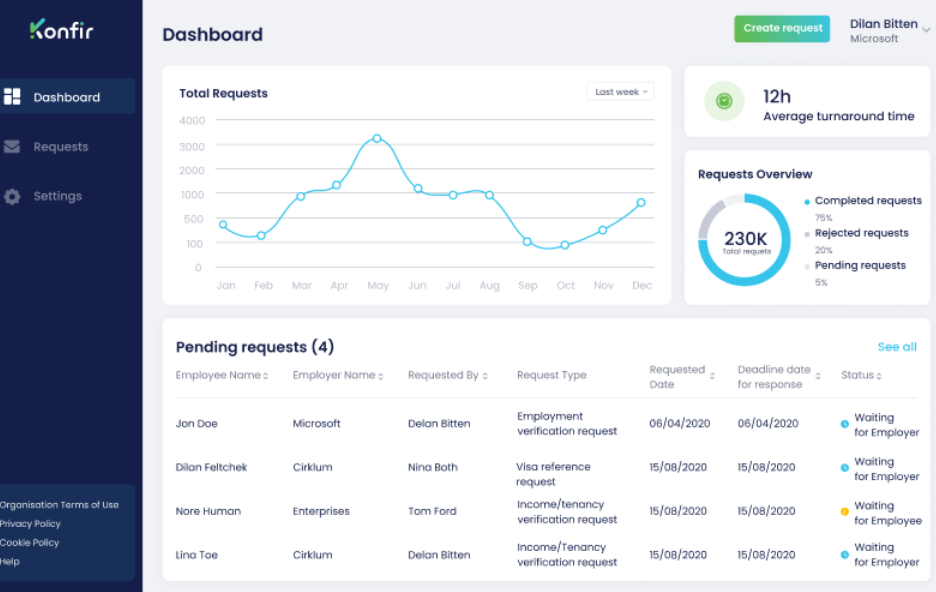The image size is (936, 592).
Task: Click the orange status dot for Nore Human
Action: click(x=844, y=511)
